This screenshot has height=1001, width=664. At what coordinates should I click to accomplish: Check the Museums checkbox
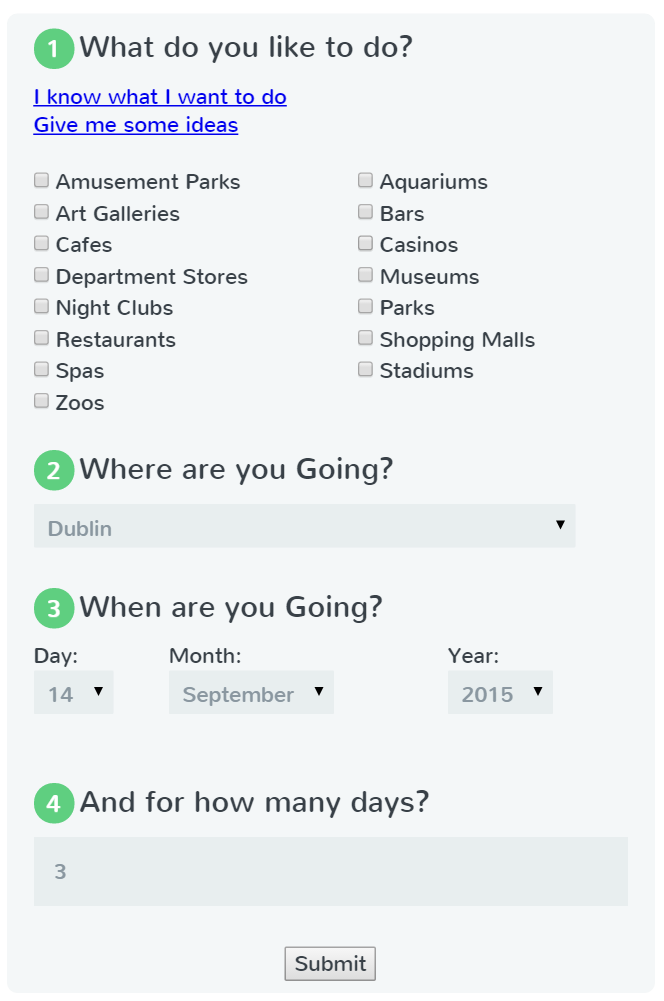366,275
